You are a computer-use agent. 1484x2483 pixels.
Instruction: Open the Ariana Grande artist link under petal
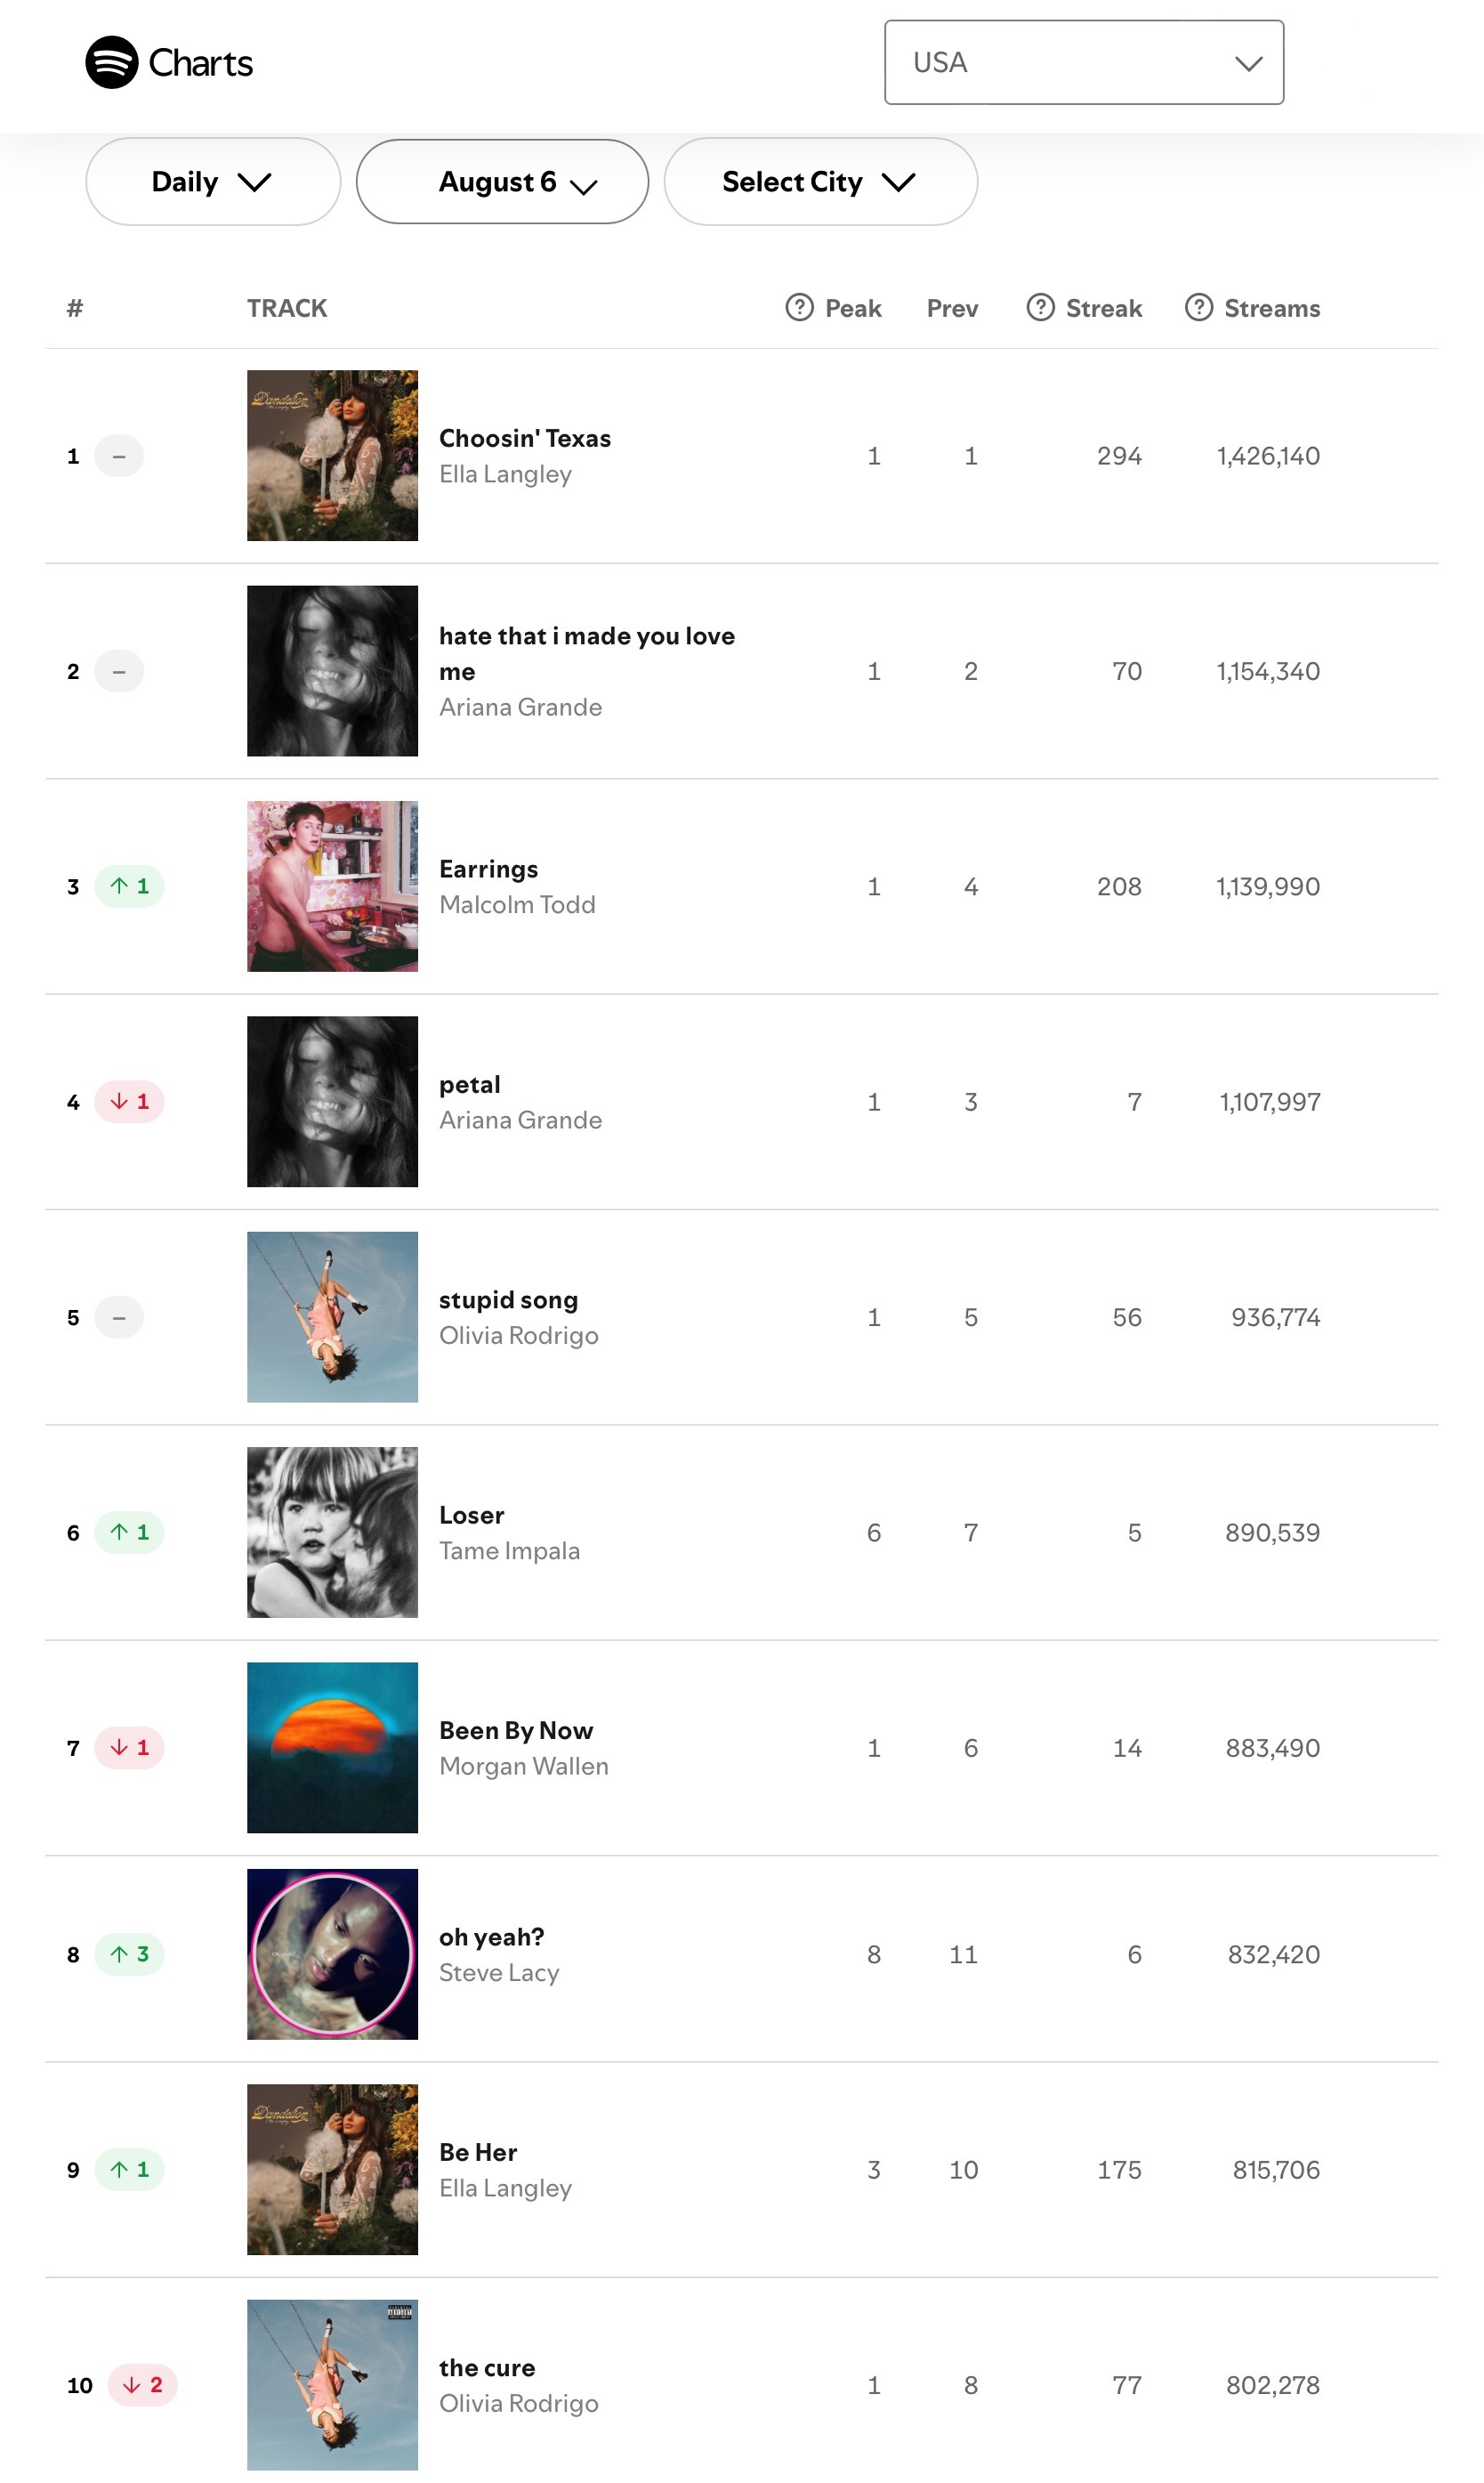click(520, 1120)
